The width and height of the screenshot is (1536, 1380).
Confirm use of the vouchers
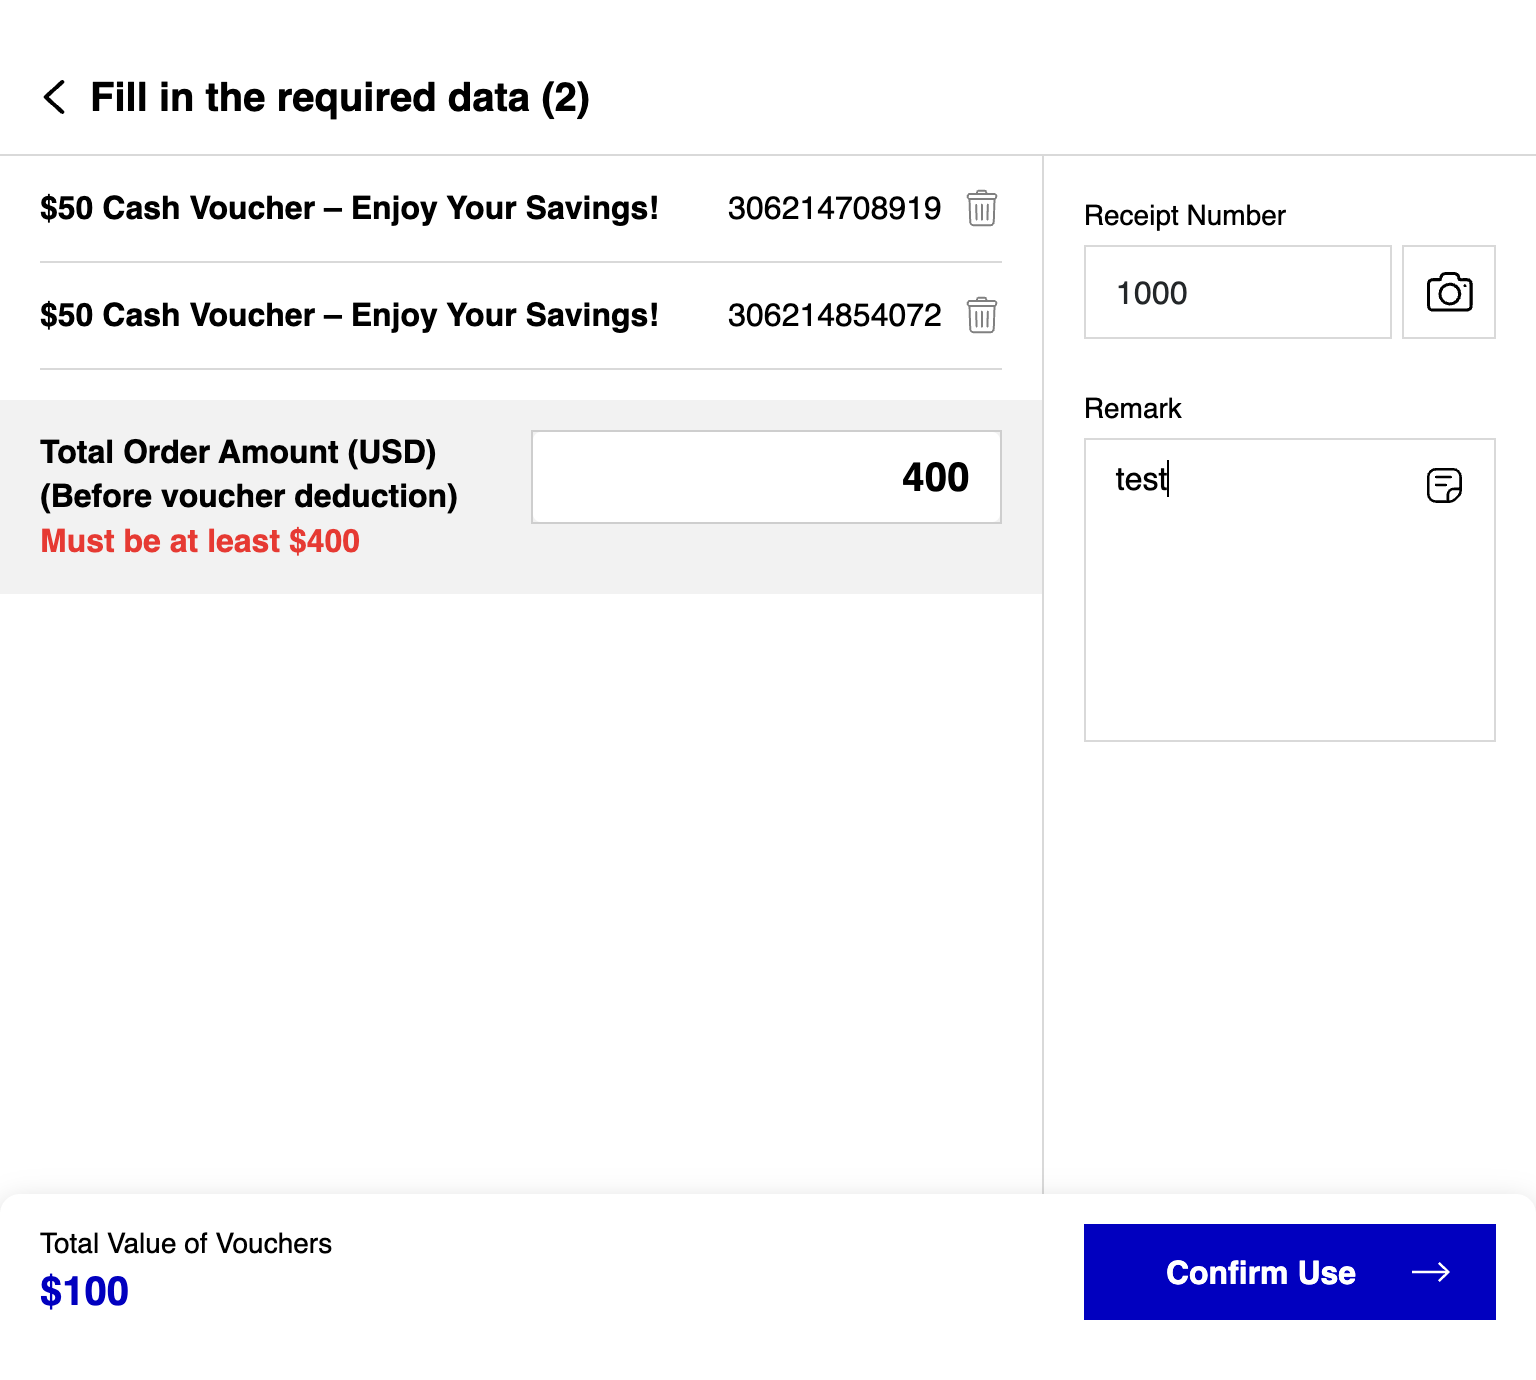(1290, 1272)
